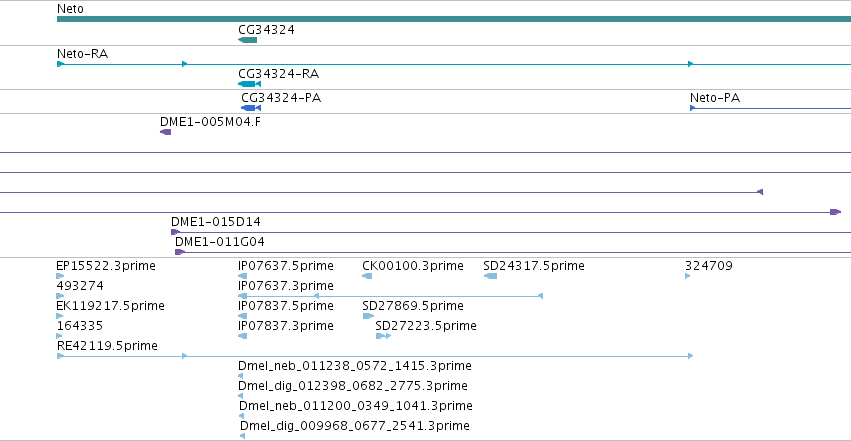
Task: Click the Dmel_neb_011238_0572_1415.3prime label
Action: point(355,366)
